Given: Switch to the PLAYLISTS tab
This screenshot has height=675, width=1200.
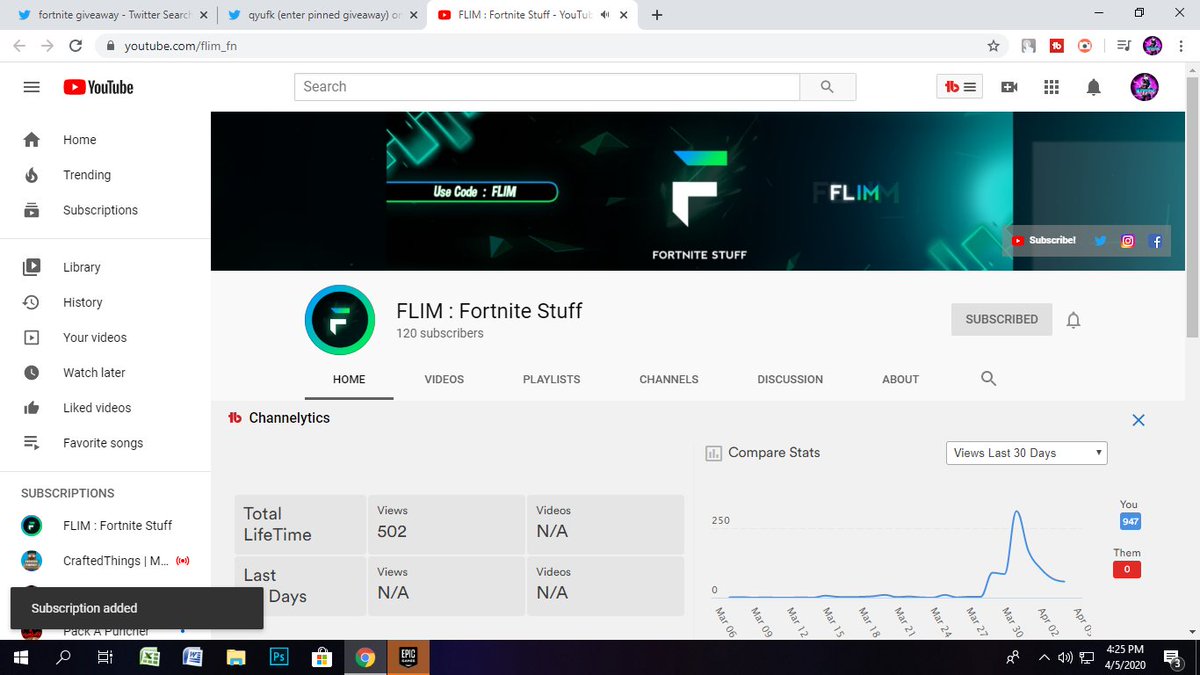Looking at the screenshot, I should [551, 379].
